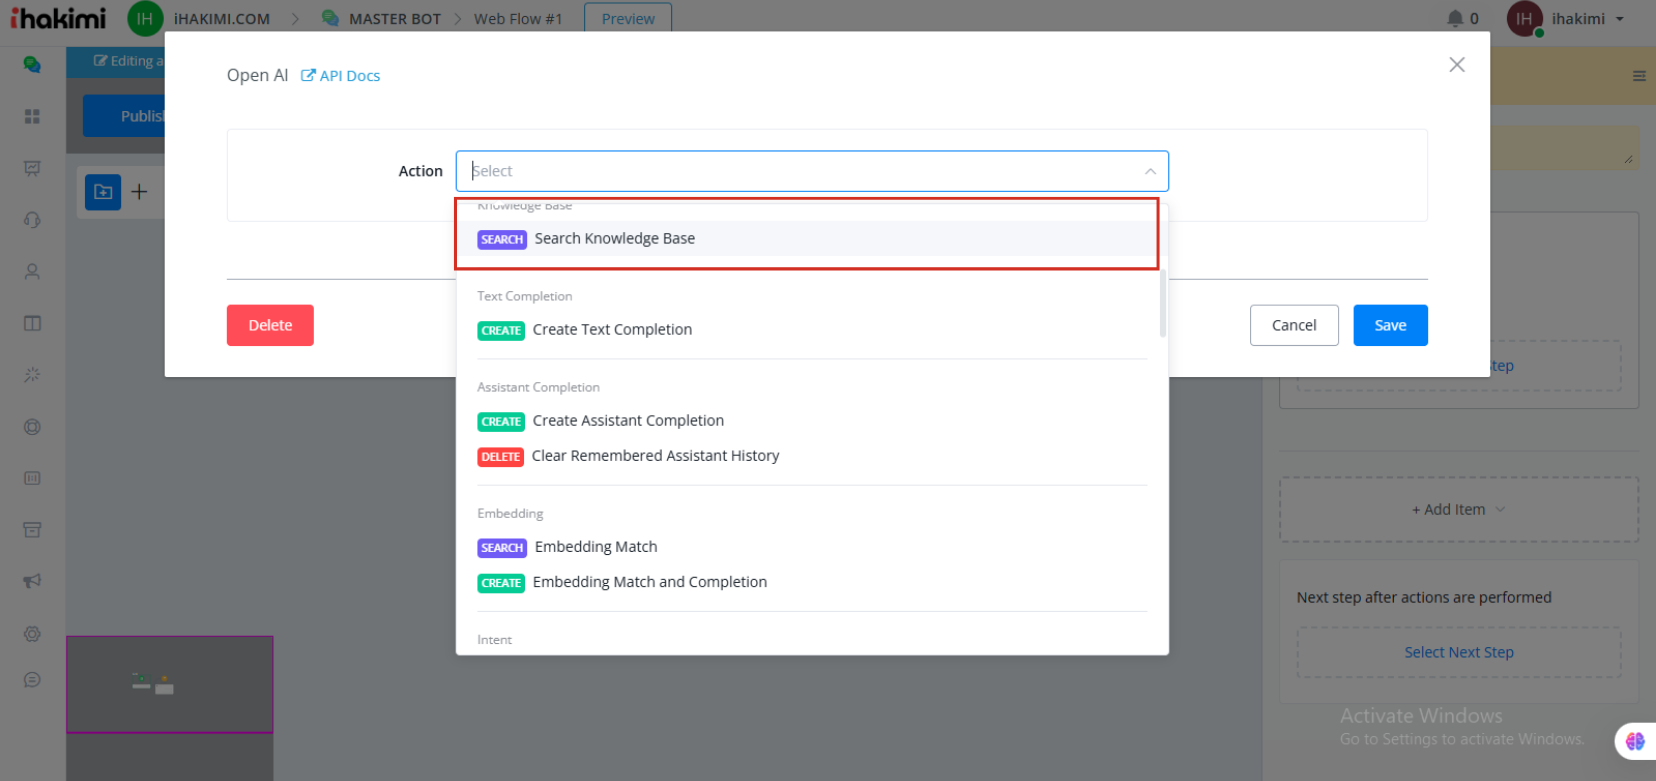
Task: Click the Save button
Action: click(x=1390, y=326)
